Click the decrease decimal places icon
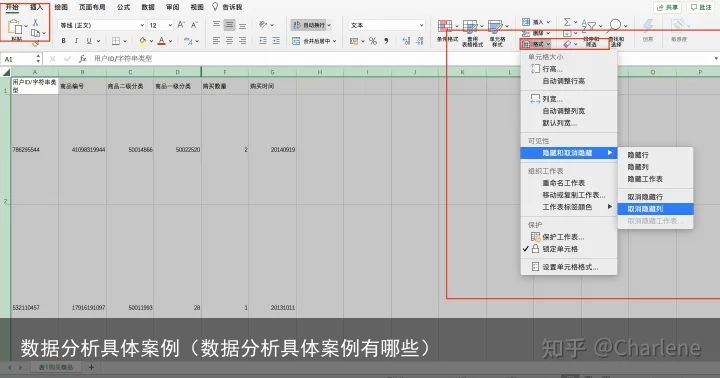 [420, 41]
